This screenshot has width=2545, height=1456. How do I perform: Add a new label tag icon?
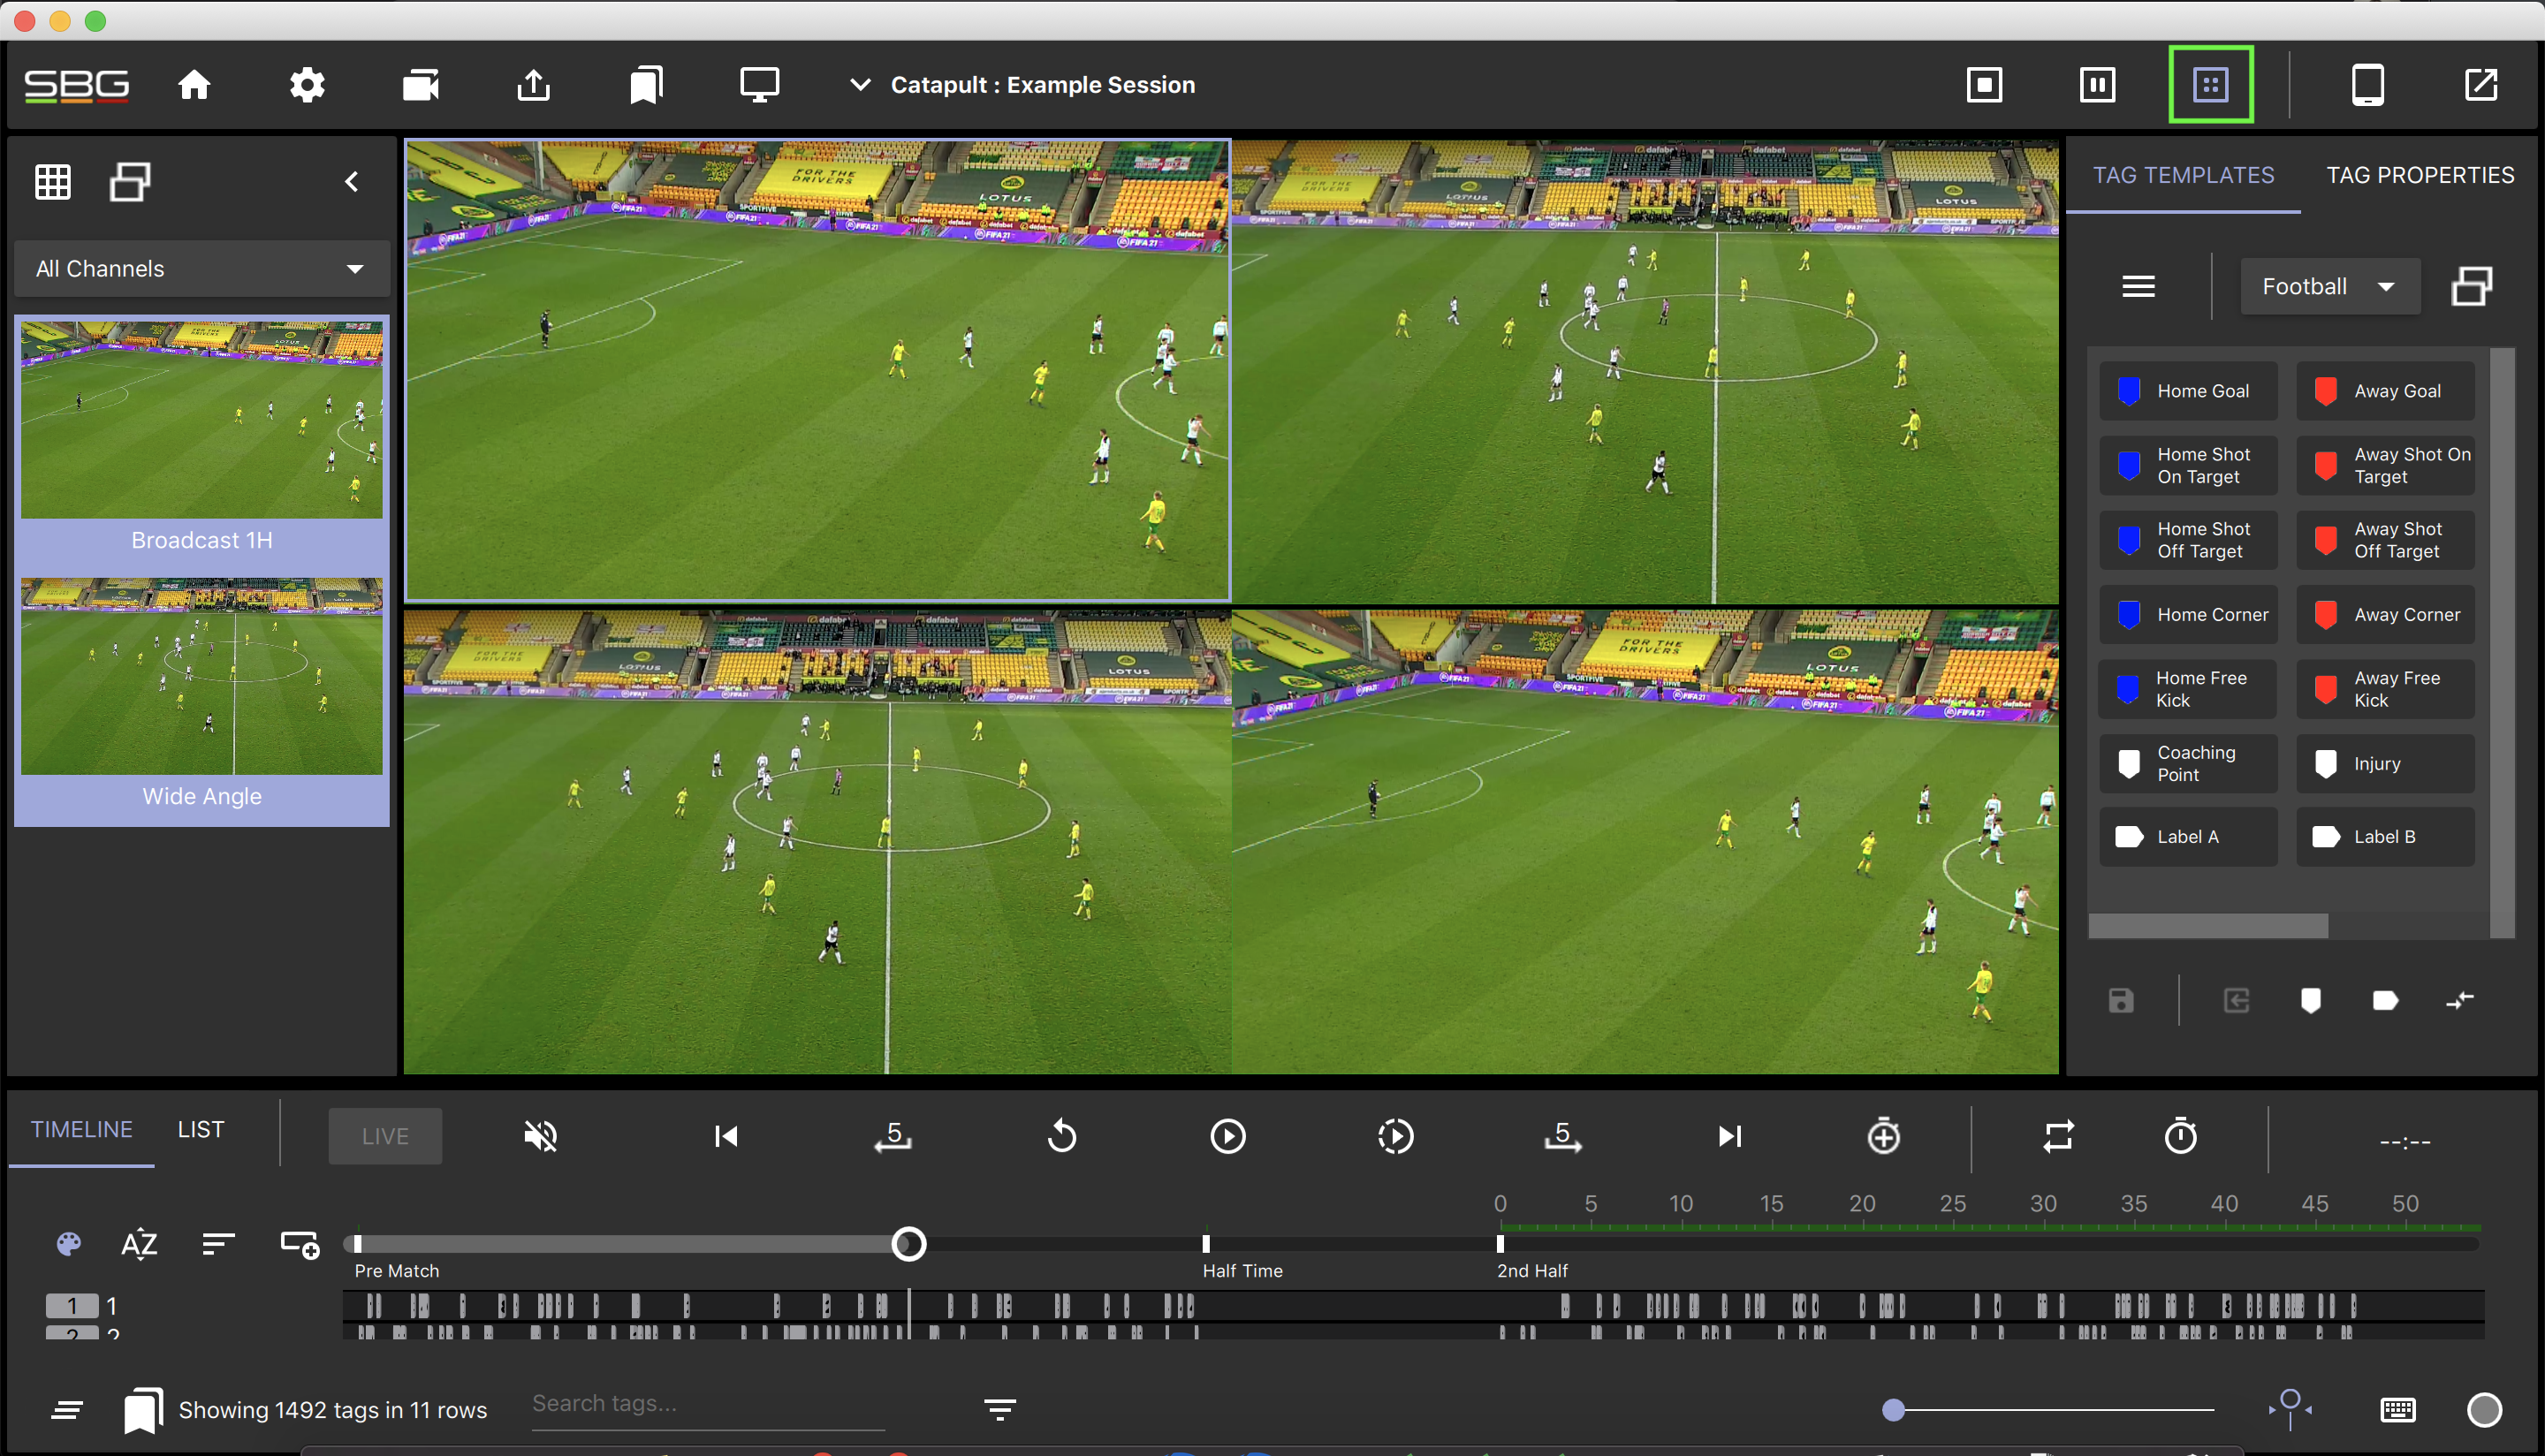(2384, 1000)
